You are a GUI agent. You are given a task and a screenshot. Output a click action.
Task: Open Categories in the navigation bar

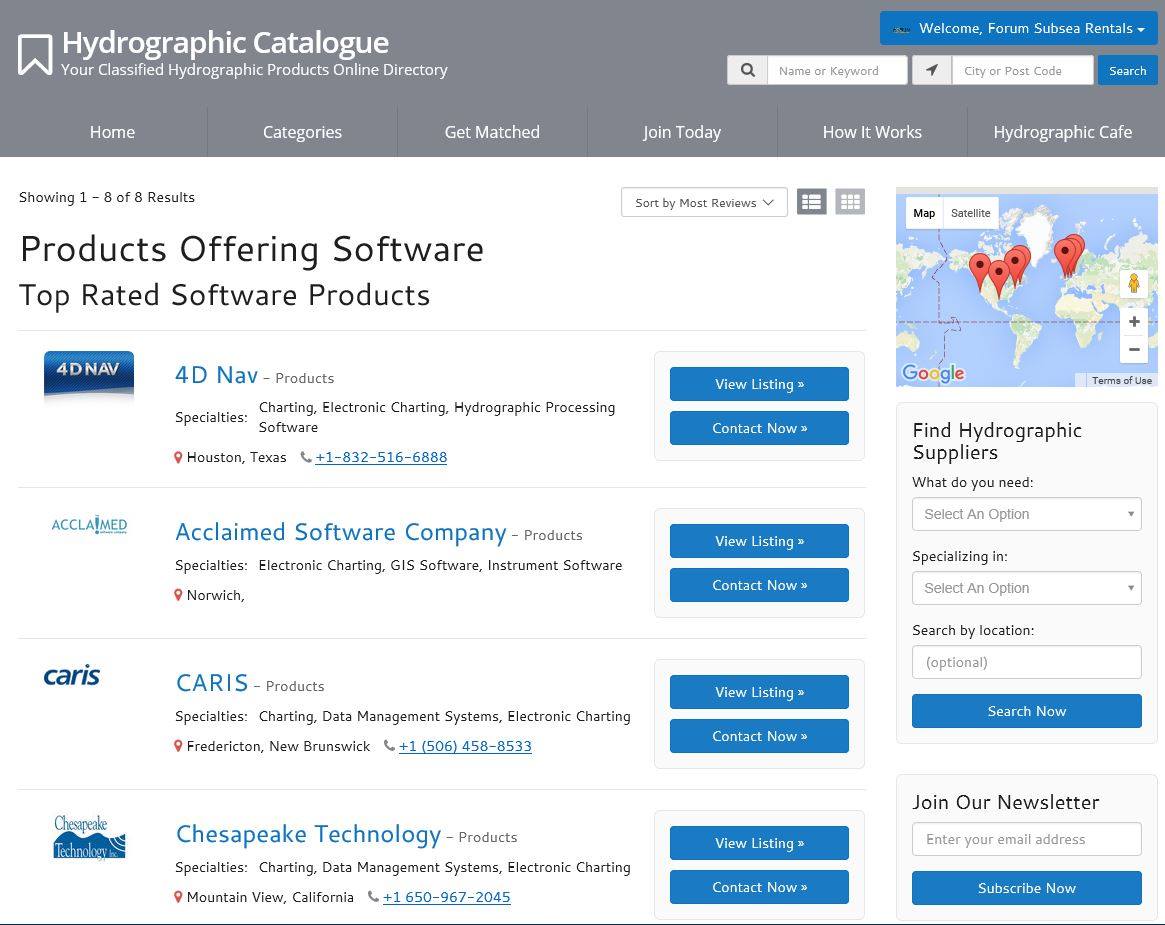pos(302,132)
